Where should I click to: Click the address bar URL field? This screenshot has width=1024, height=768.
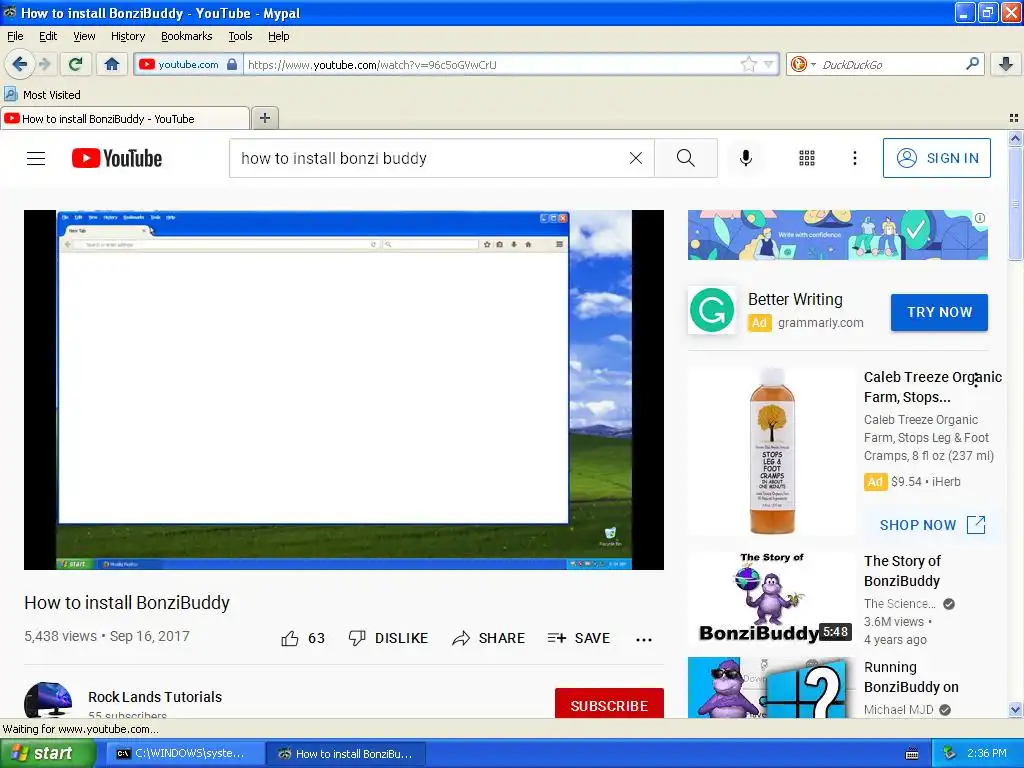click(x=492, y=64)
